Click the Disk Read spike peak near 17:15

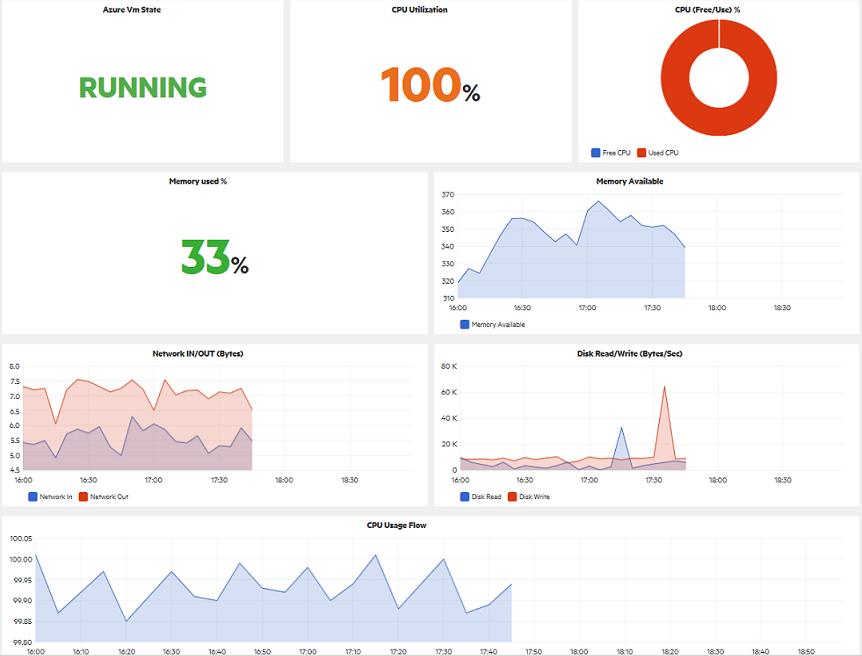(621, 428)
